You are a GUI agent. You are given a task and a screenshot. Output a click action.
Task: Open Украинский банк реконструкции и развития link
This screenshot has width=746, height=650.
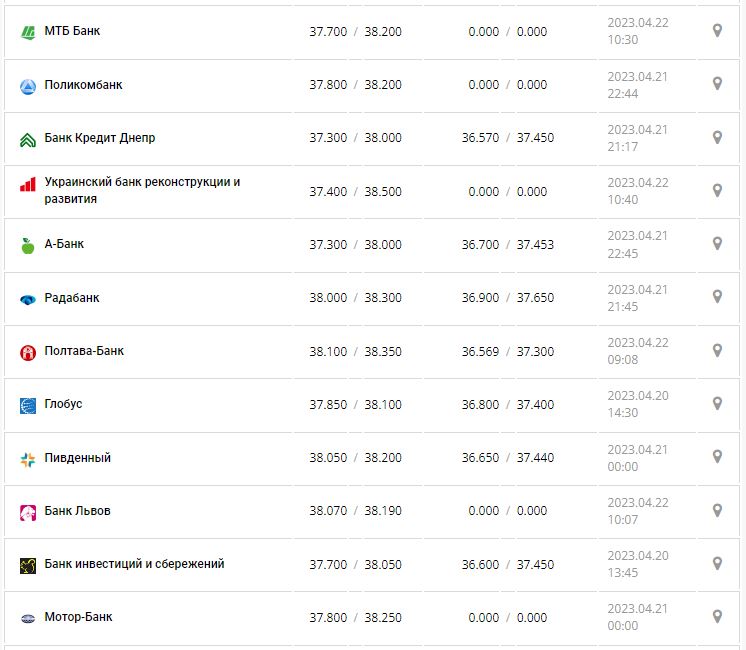coord(142,190)
